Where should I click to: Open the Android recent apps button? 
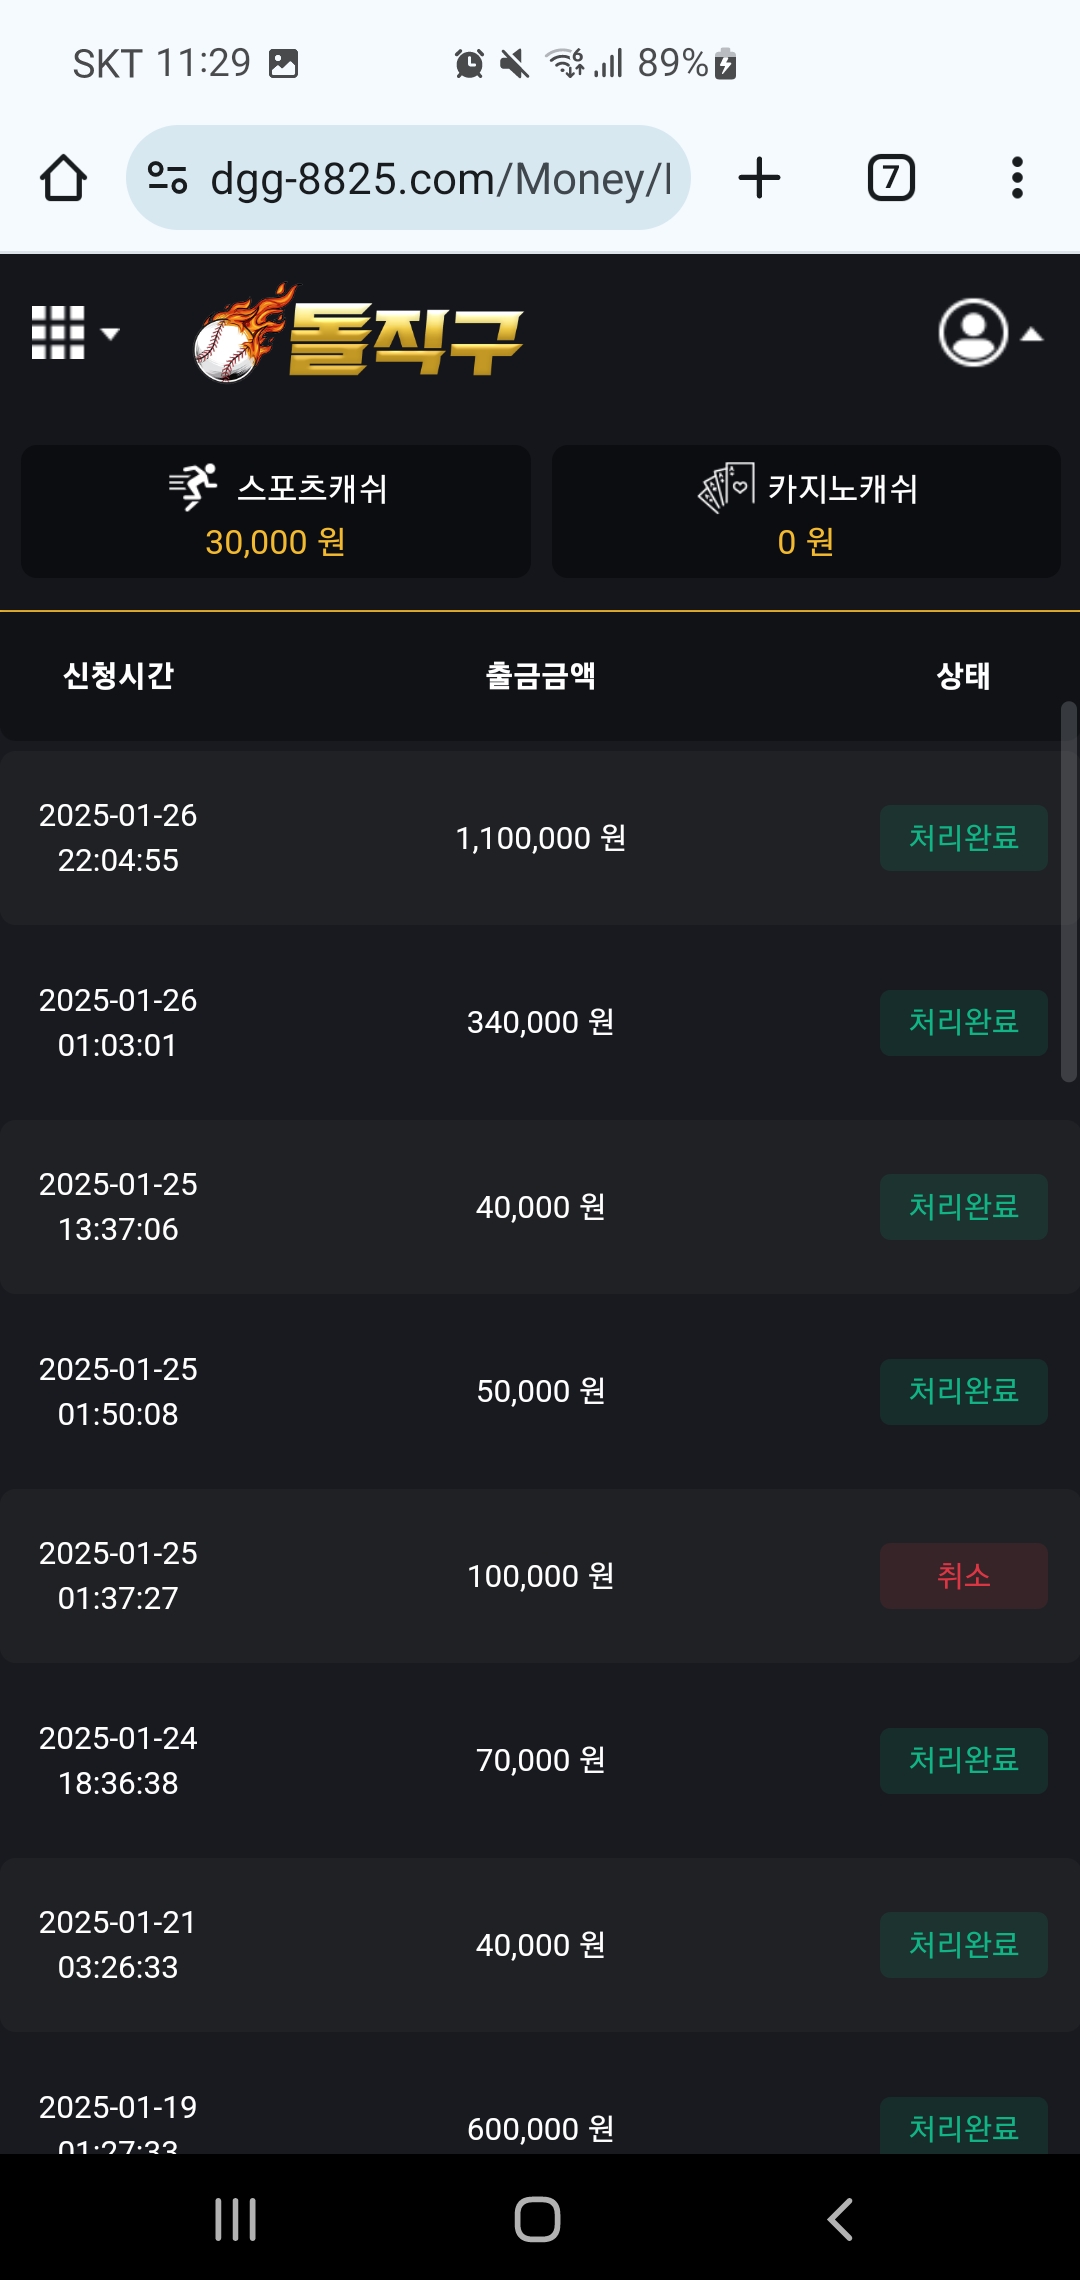(x=236, y=2219)
